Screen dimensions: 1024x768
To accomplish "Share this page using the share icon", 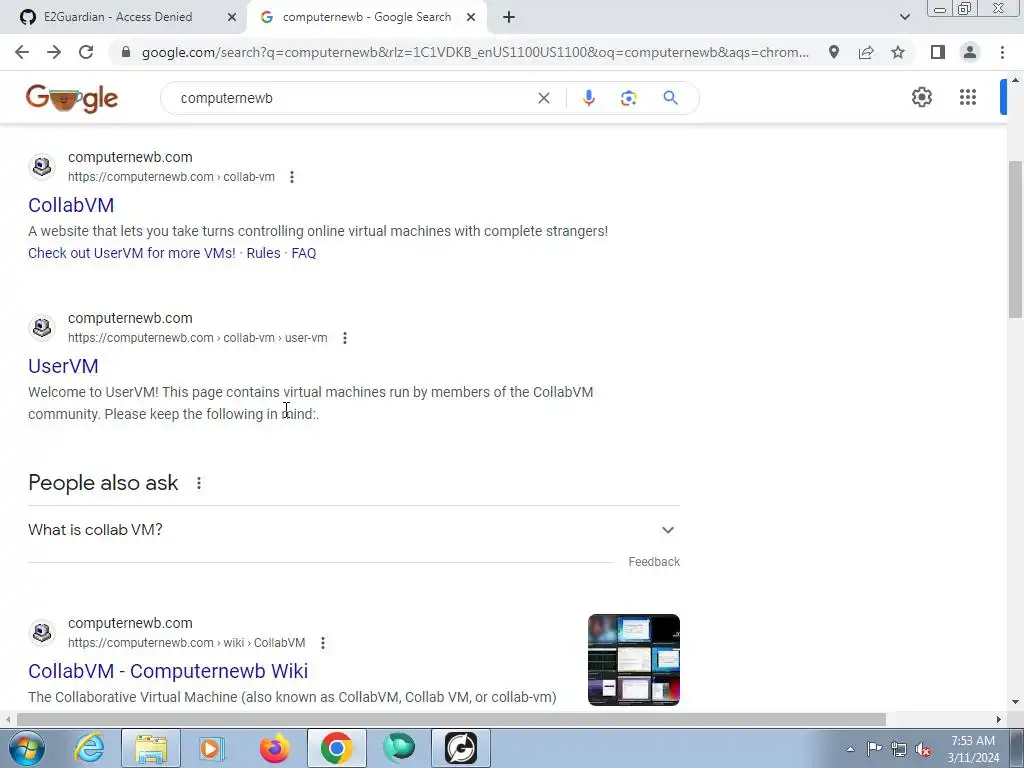I will click(x=866, y=52).
